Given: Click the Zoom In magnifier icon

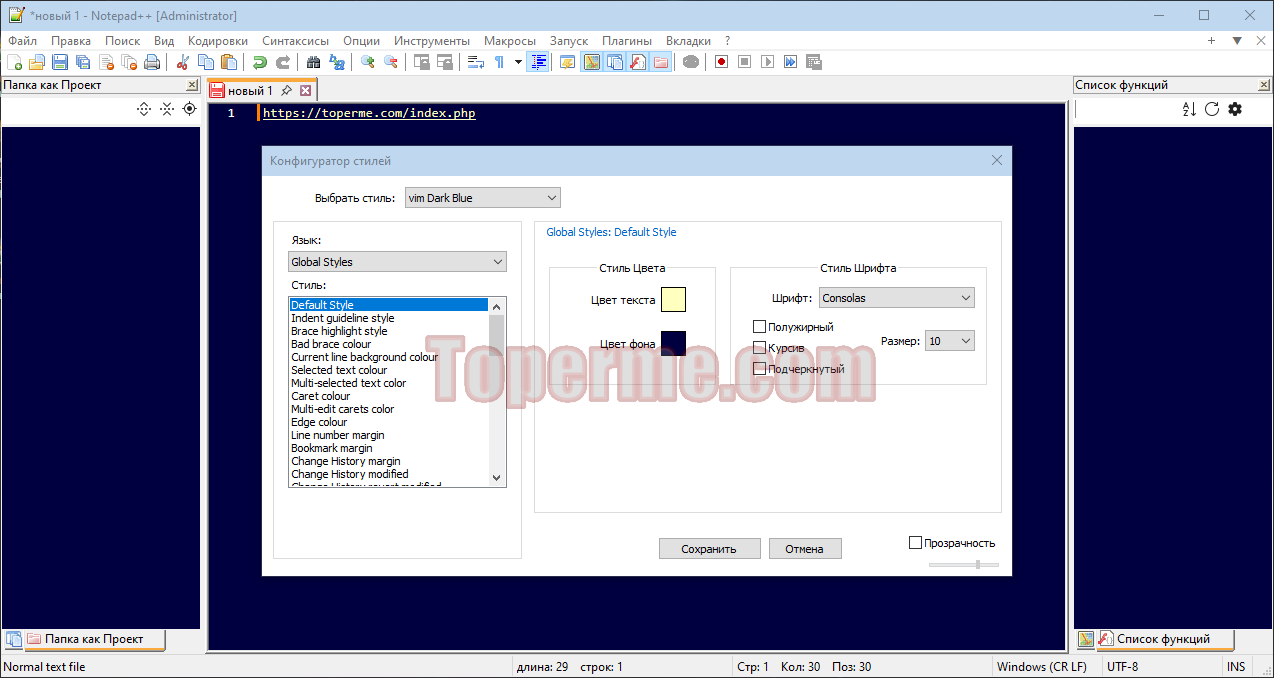Looking at the screenshot, I should click(368, 62).
